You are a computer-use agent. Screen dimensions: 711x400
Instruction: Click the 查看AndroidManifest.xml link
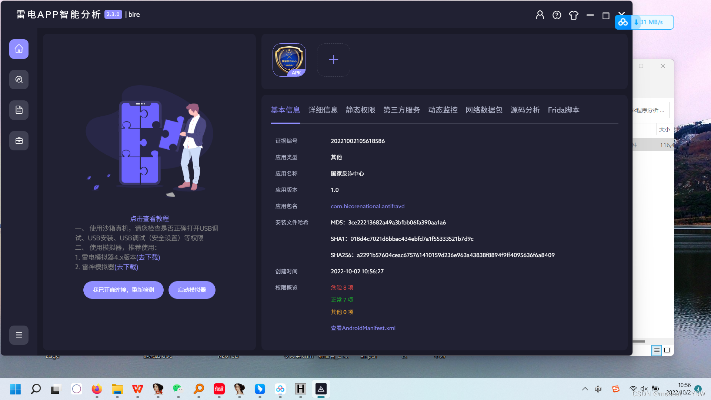click(x=362, y=327)
